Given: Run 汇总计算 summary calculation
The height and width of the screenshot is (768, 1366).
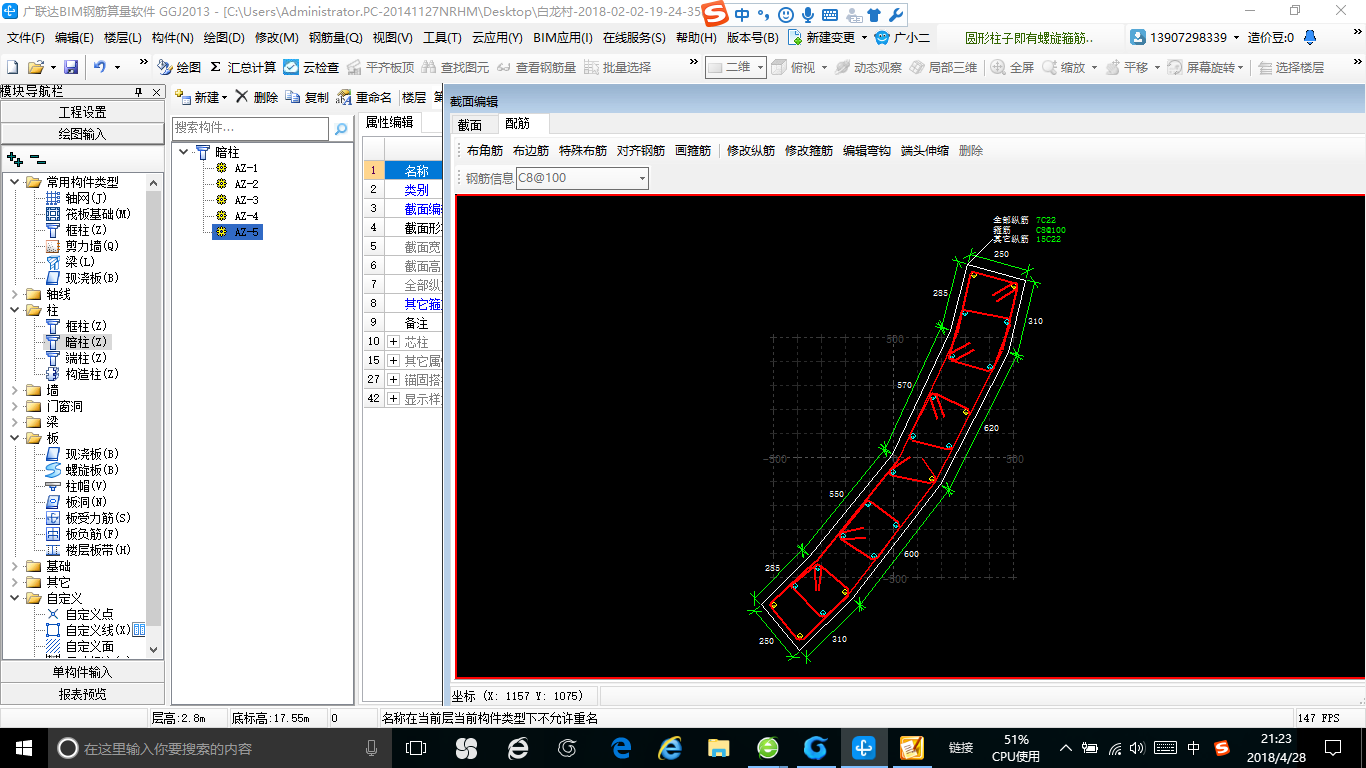Looking at the screenshot, I should pyautogui.click(x=243, y=67).
